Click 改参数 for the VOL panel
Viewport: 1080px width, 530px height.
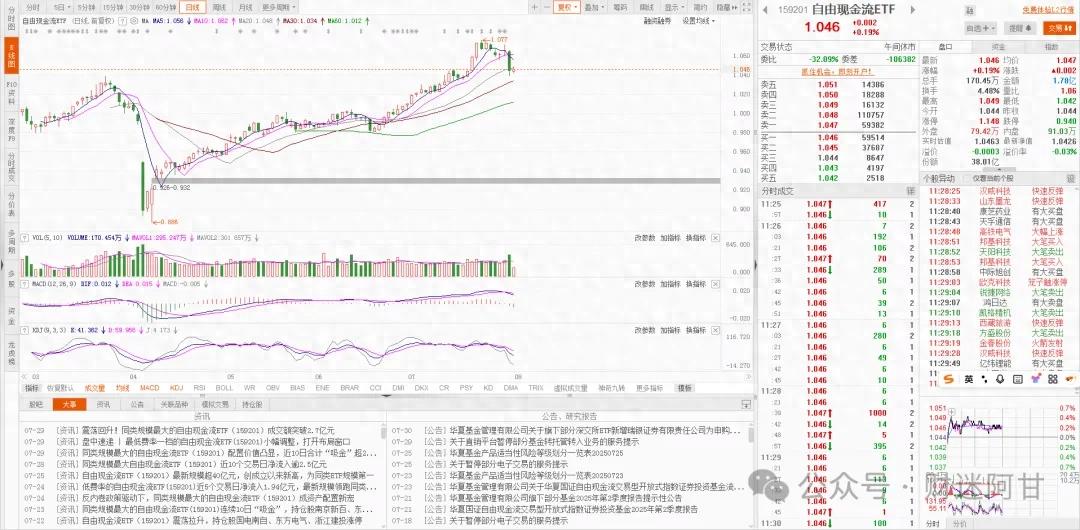click(645, 238)
